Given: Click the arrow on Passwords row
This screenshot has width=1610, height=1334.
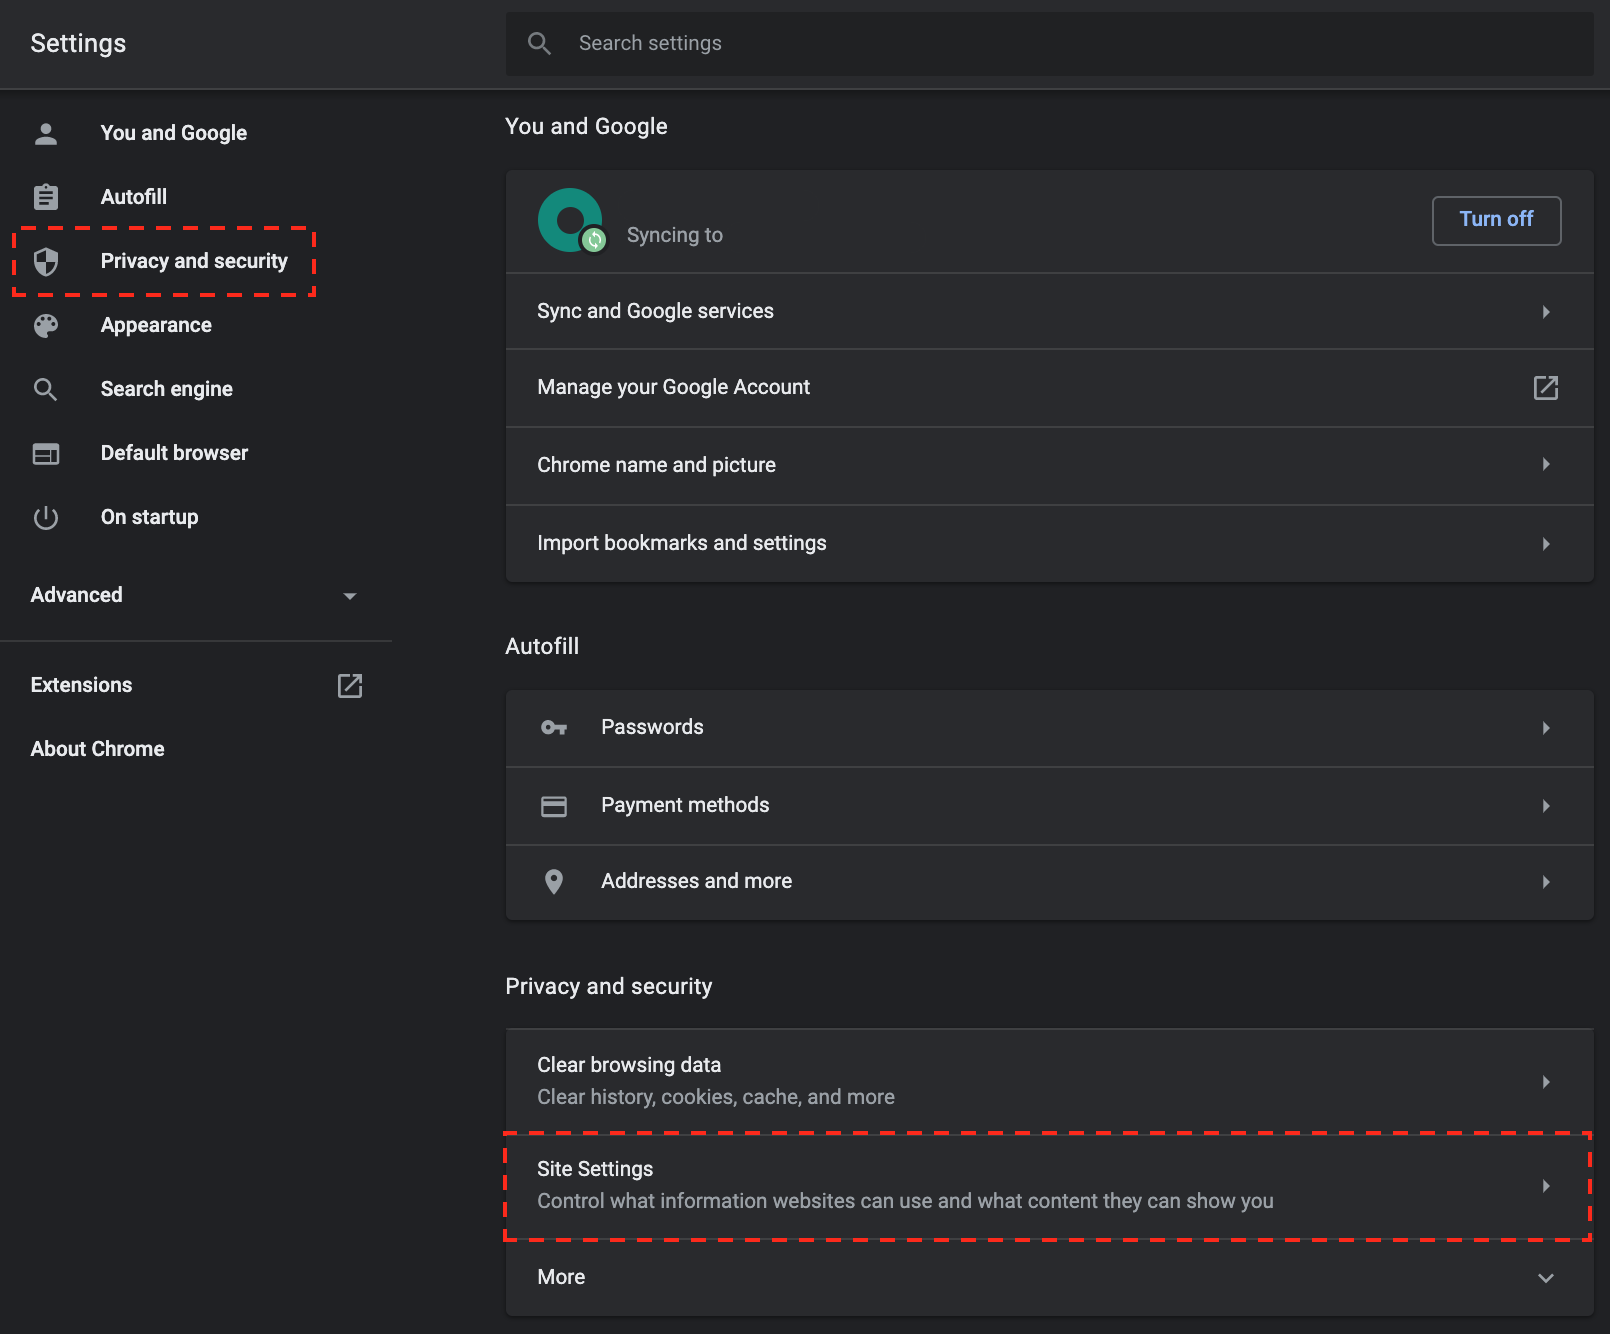Looking at the screenshot, I should click(x=1546, y=728).
